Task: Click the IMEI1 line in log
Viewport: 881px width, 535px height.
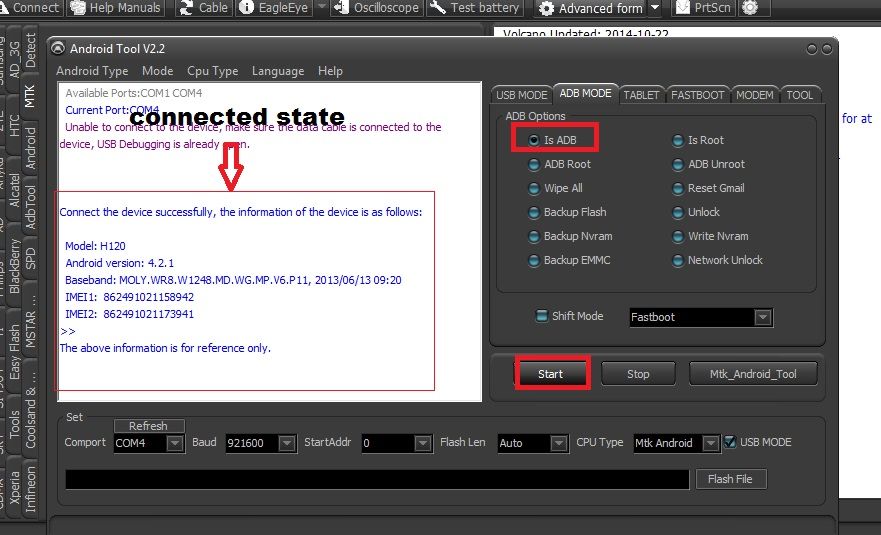Action: (x=129, y=297)
